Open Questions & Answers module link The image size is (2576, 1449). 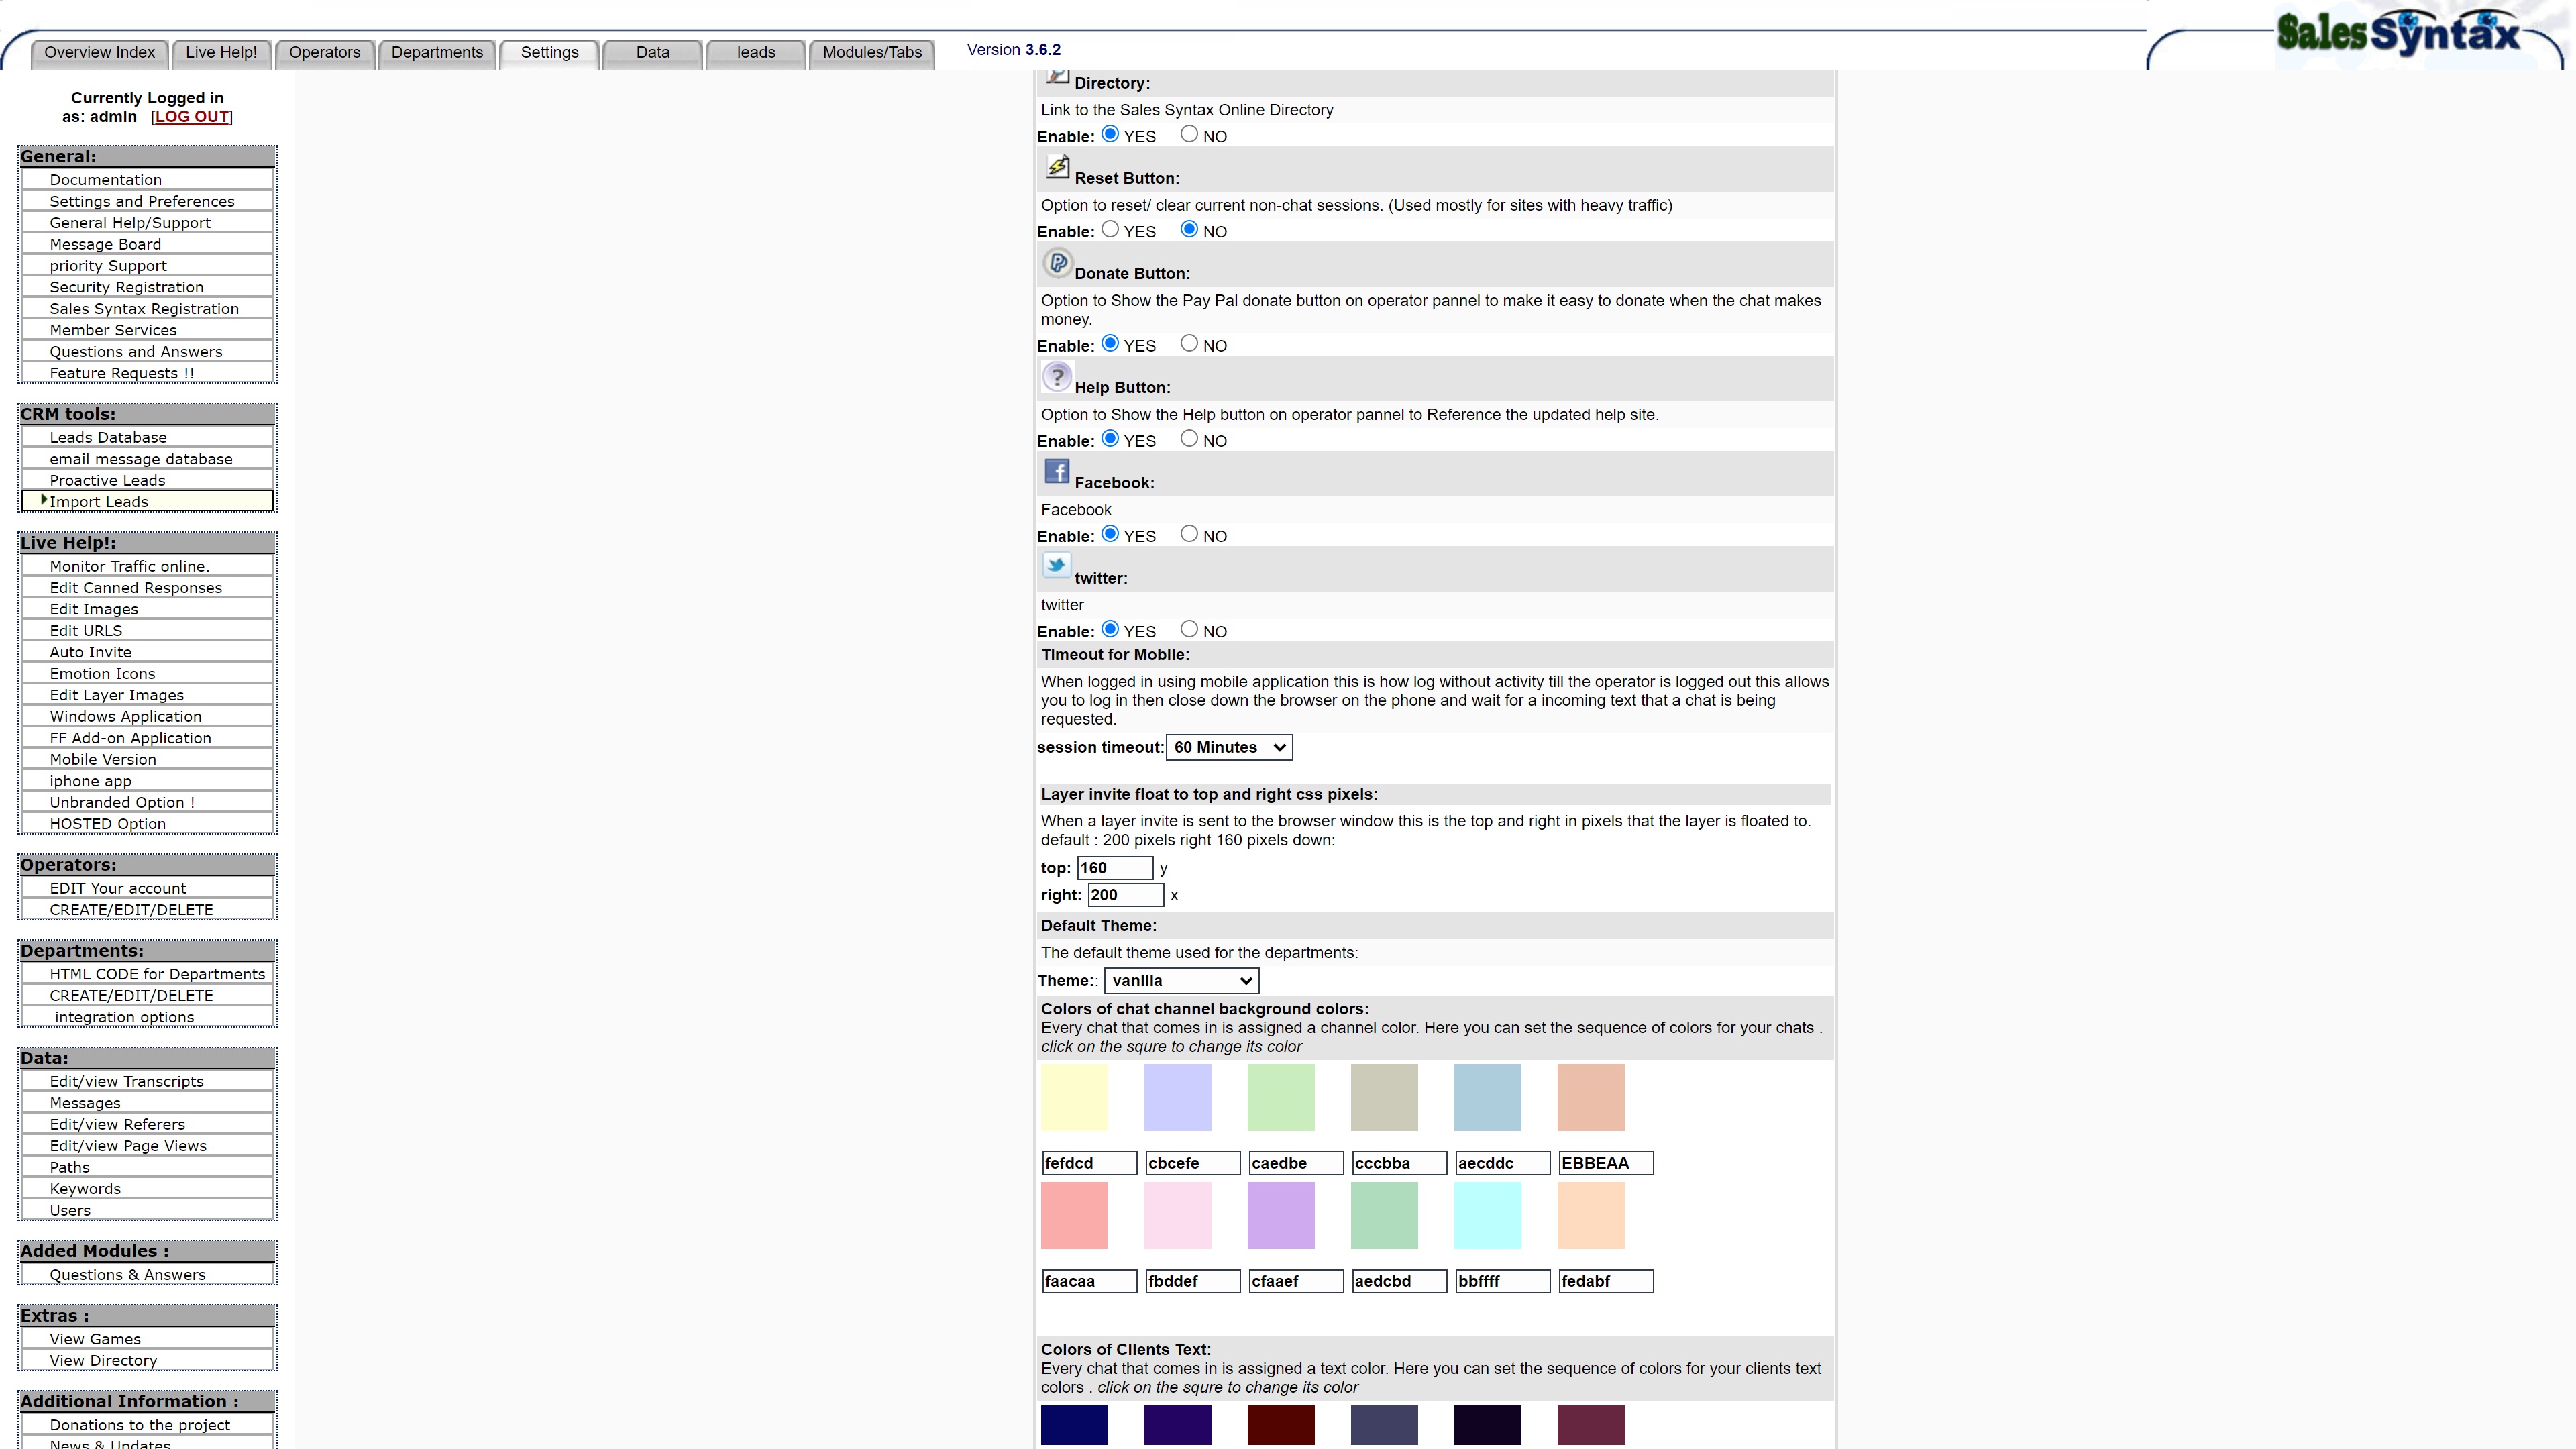pos(148,1275)
